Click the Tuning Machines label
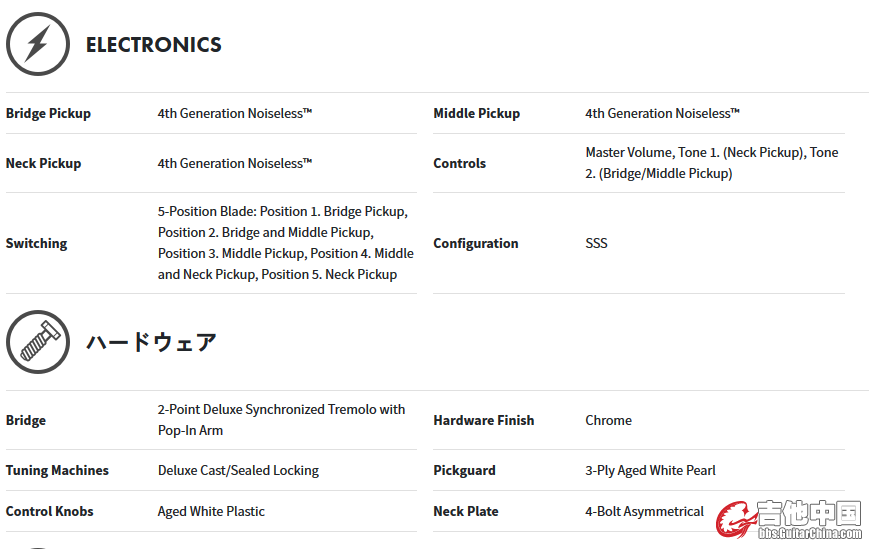Viewport: 869px width, 549px height. point(57,471)
